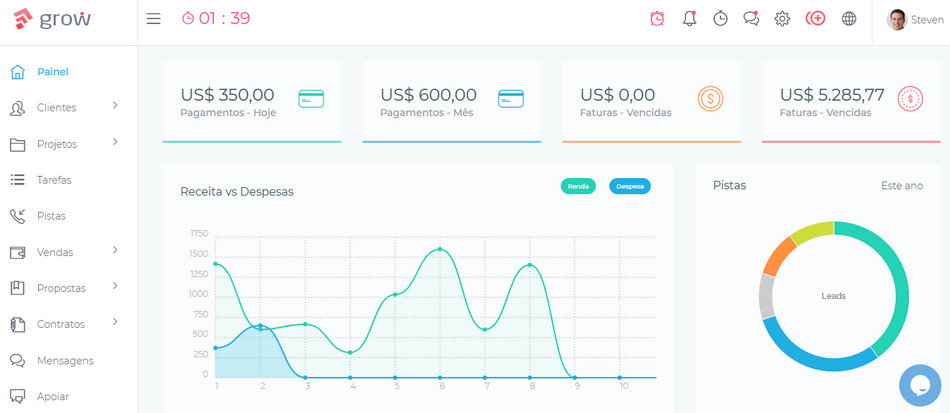Screen dimensions: 950x413
Task: Expand the Projetos submenu chevron
Action: 115,142
